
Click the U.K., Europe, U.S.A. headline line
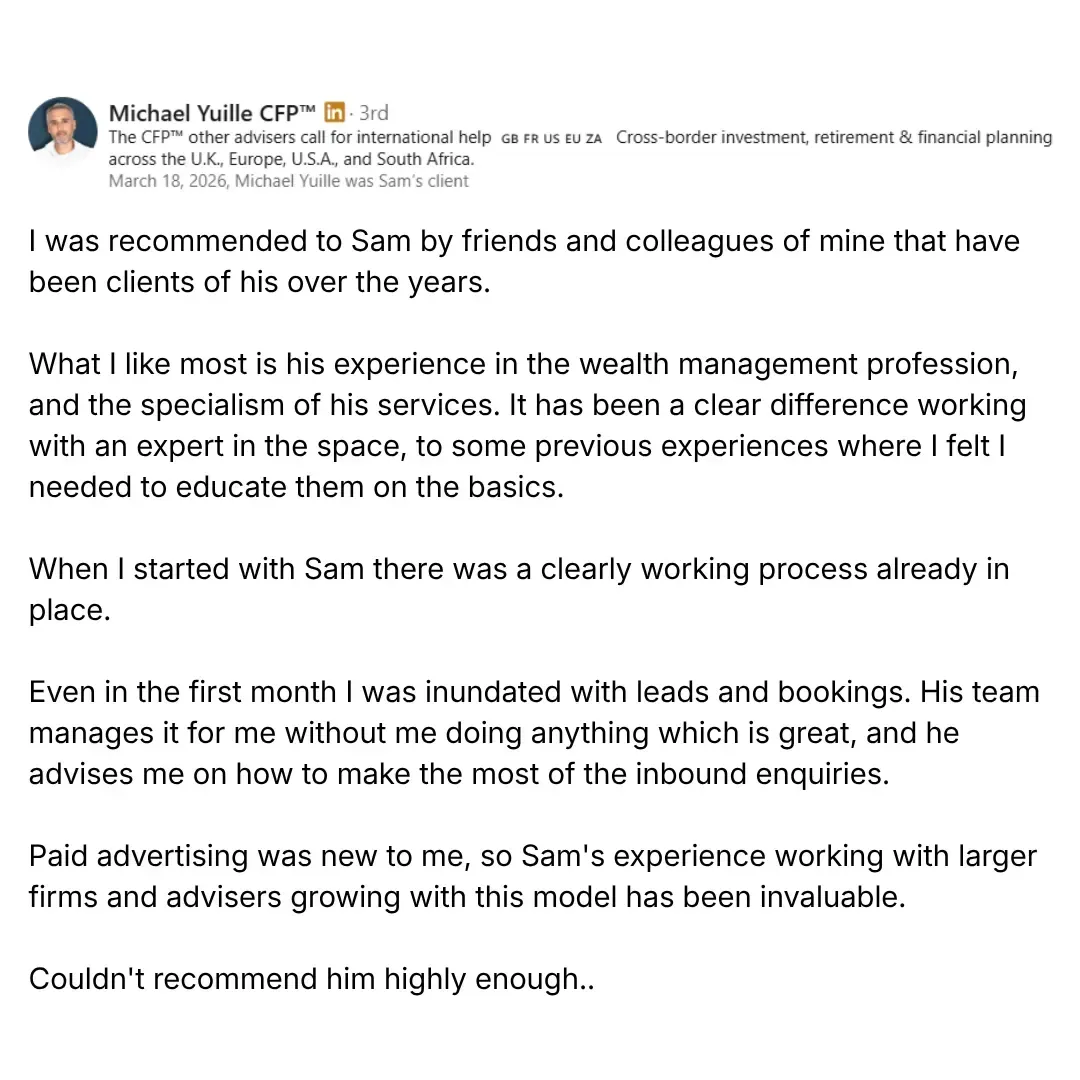click(x=291, y=159)
